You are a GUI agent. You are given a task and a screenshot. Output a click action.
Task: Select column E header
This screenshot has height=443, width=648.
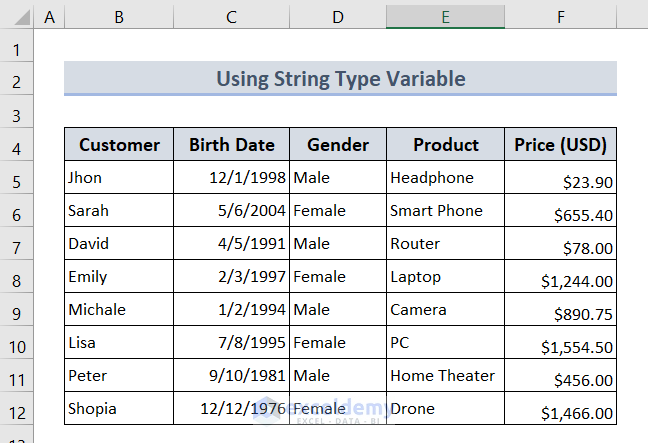click(x=445, y=17)
